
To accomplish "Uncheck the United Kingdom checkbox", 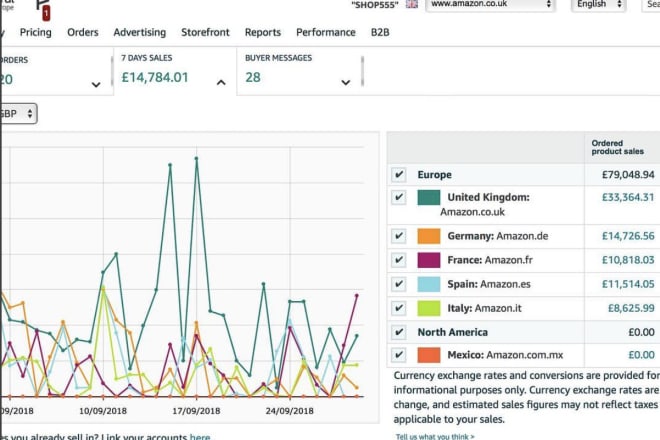I will coord(399,197).
